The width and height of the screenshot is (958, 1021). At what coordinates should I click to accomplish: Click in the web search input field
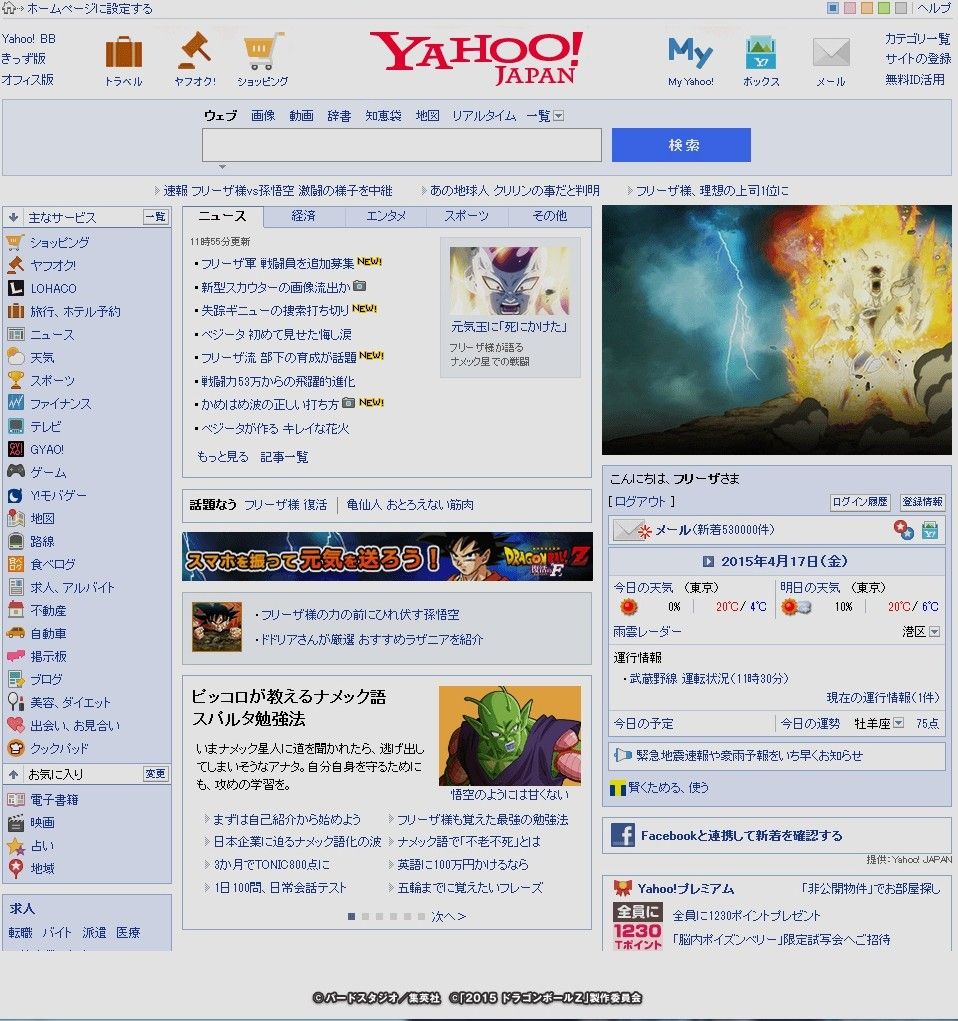[x=401, y=145]
